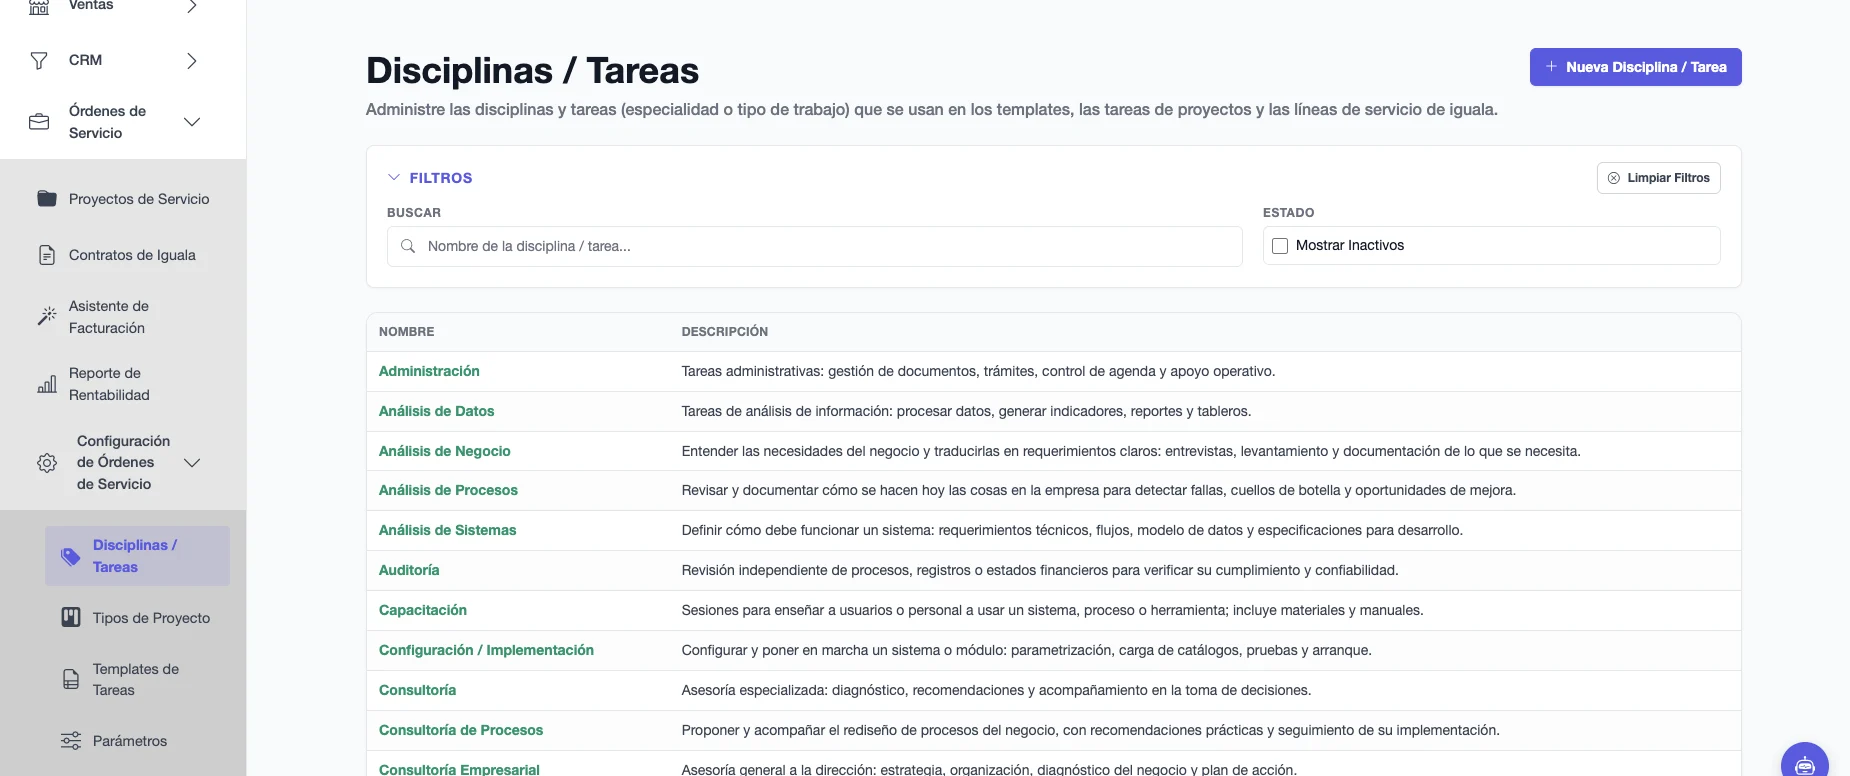Create a Nueva Disciplina / Tarea

1635,67
